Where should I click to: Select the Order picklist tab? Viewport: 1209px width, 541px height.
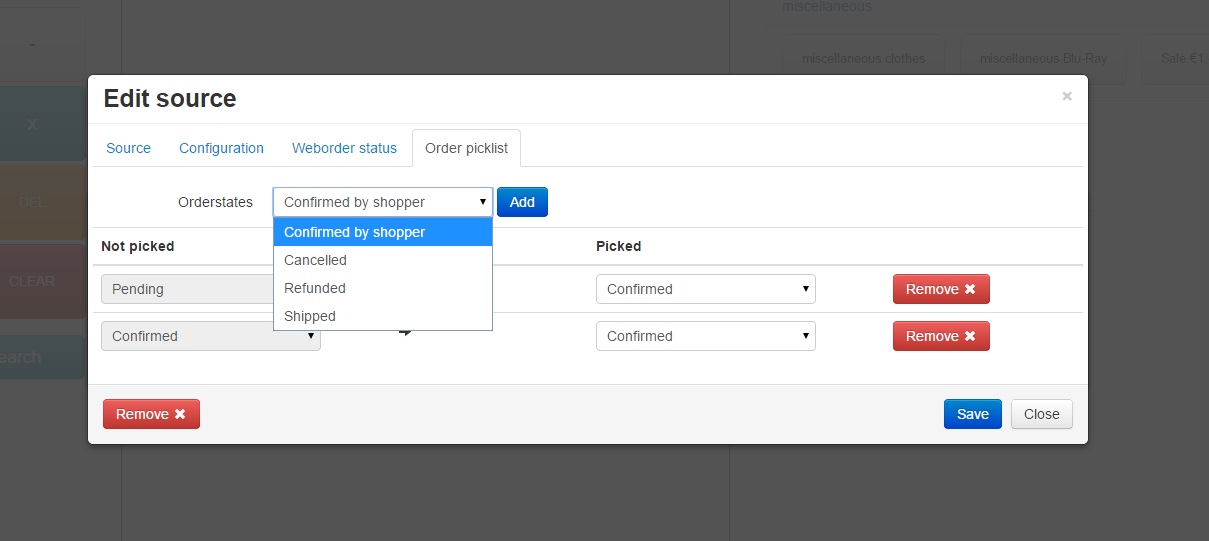[466, 148]
